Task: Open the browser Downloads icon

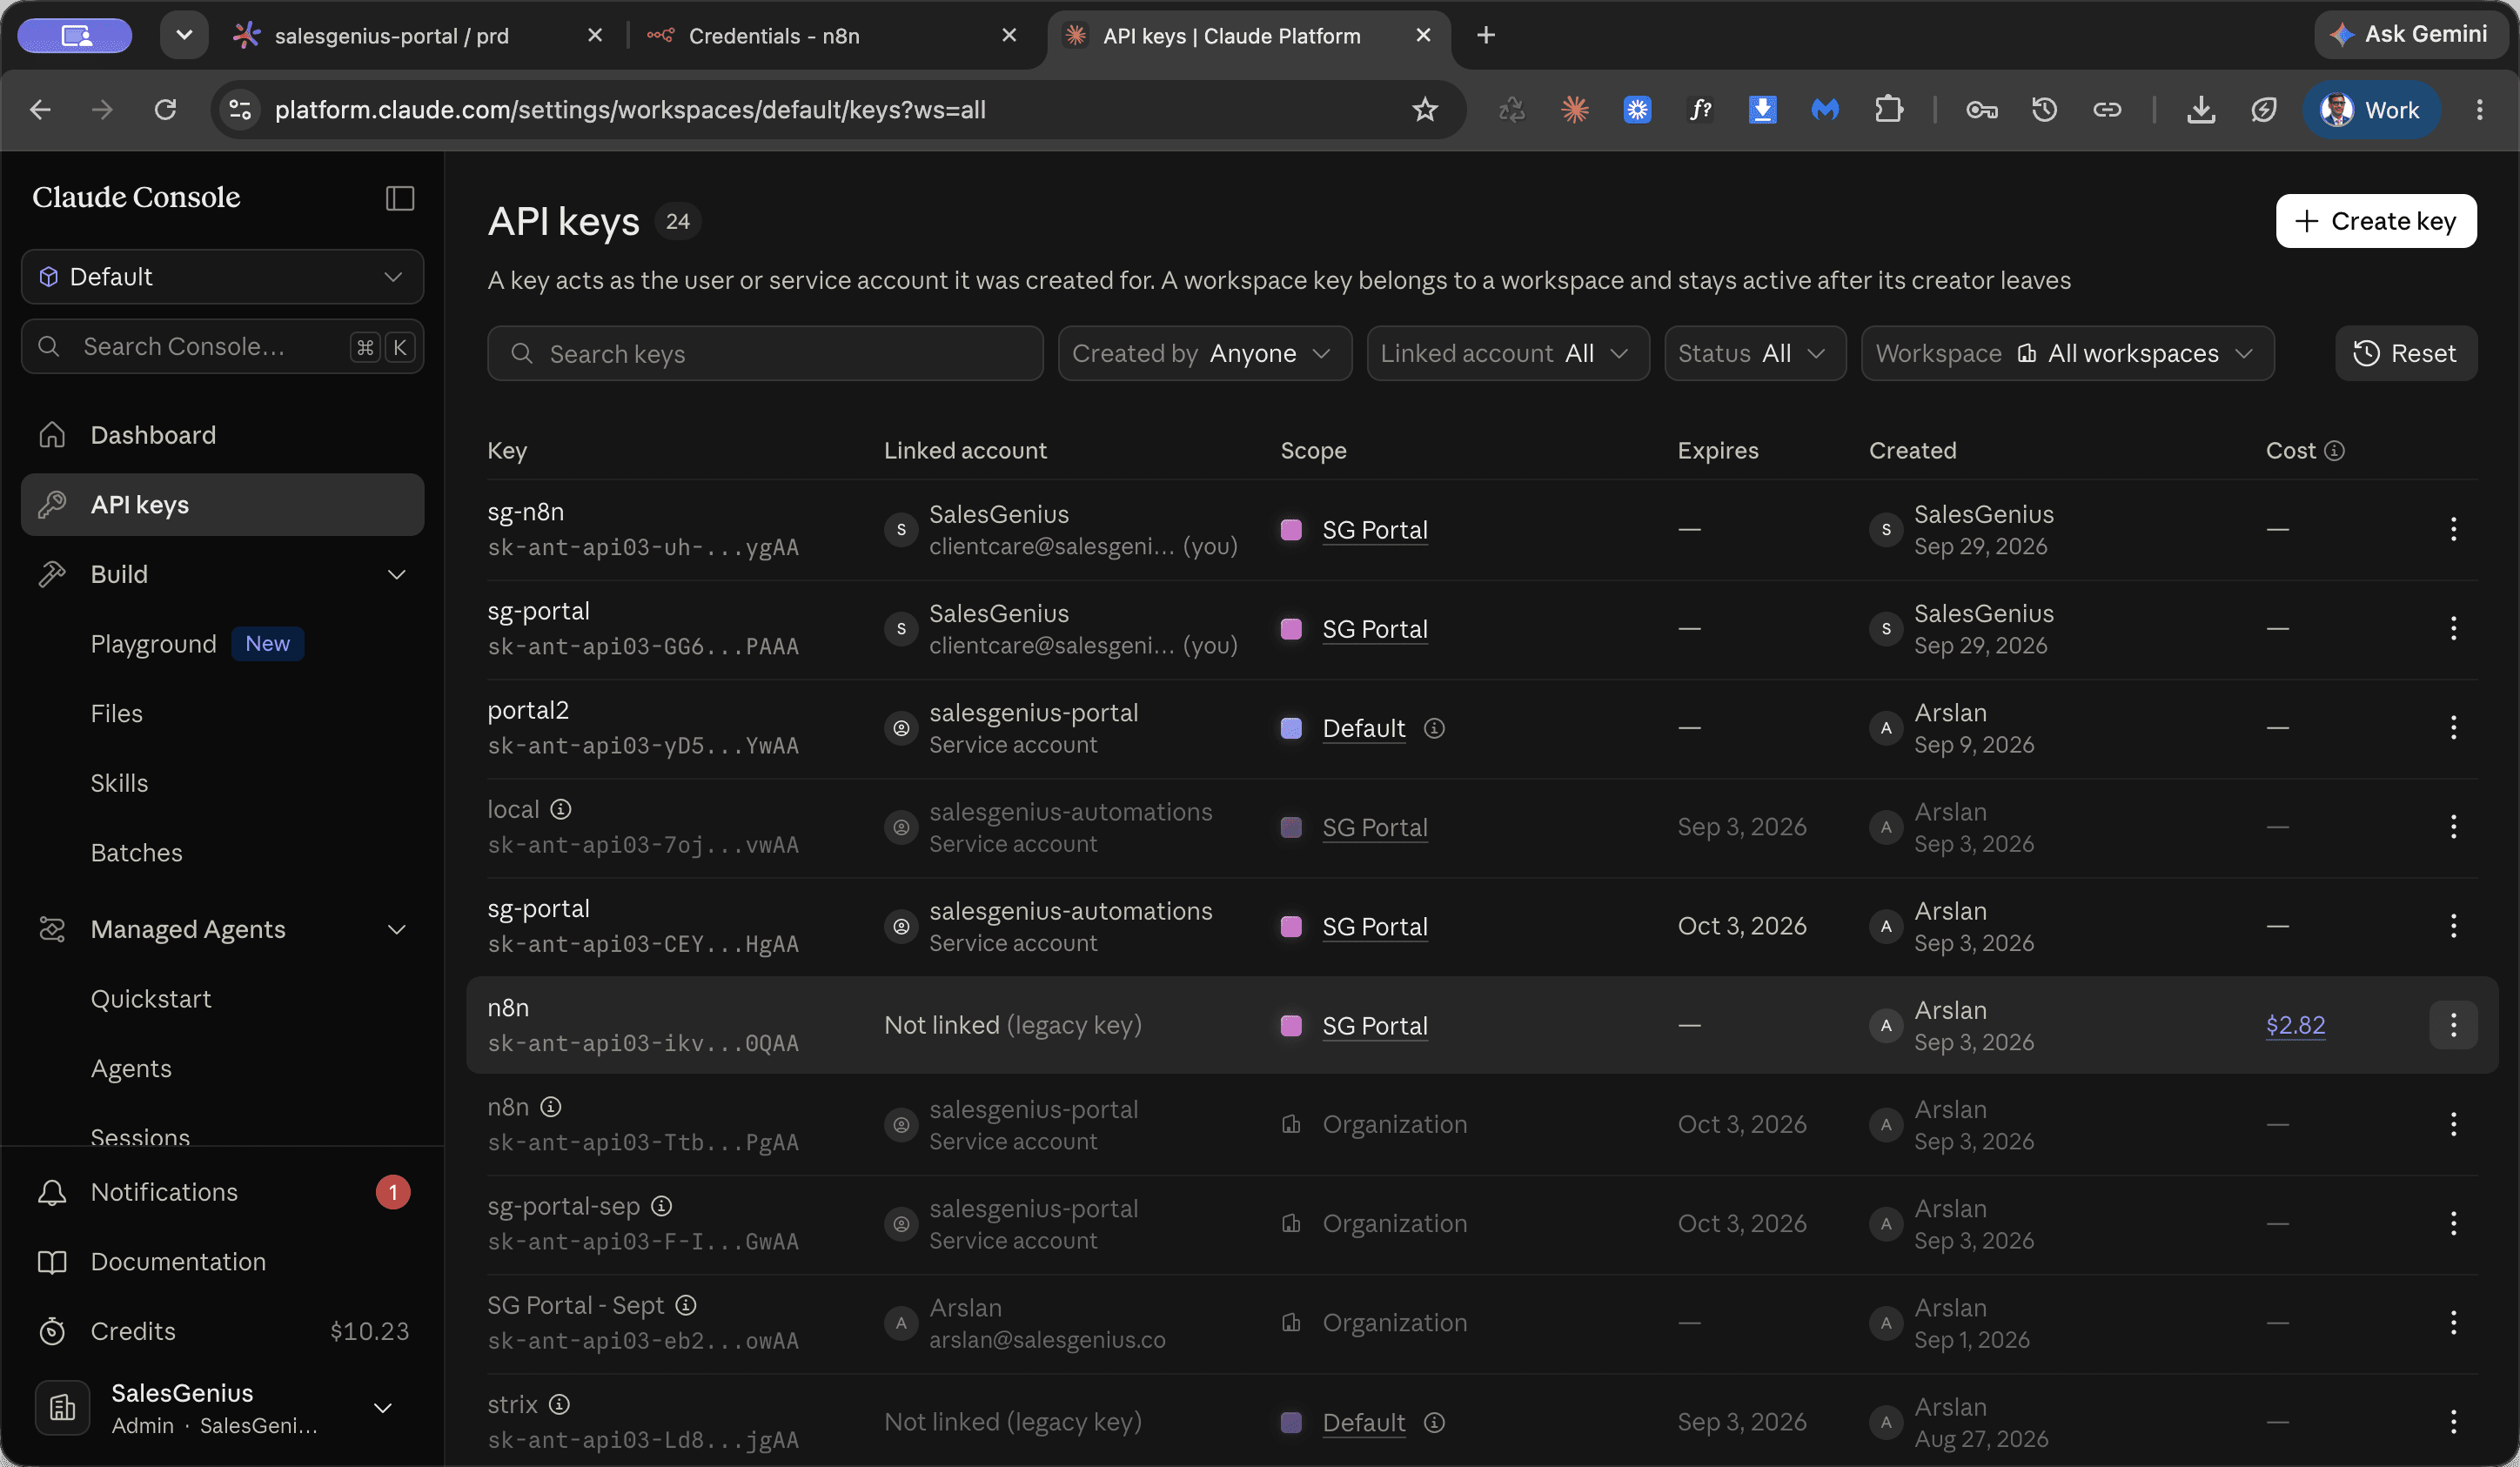Action: (2200, 109)
